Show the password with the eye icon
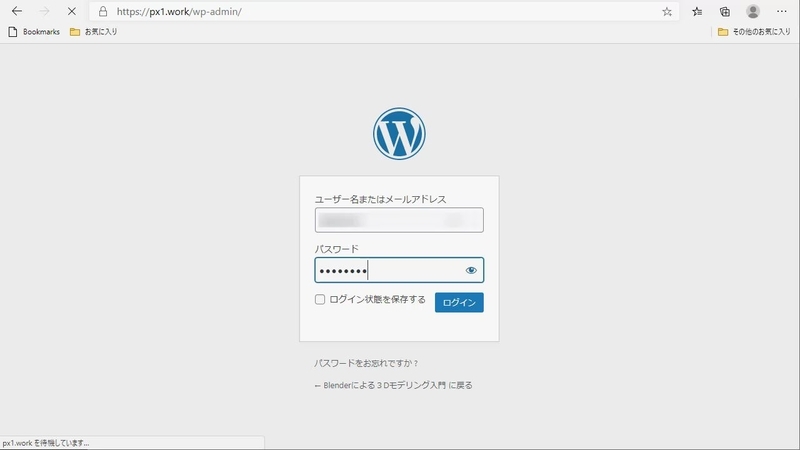The image size is (800, 450). point(471,270)
